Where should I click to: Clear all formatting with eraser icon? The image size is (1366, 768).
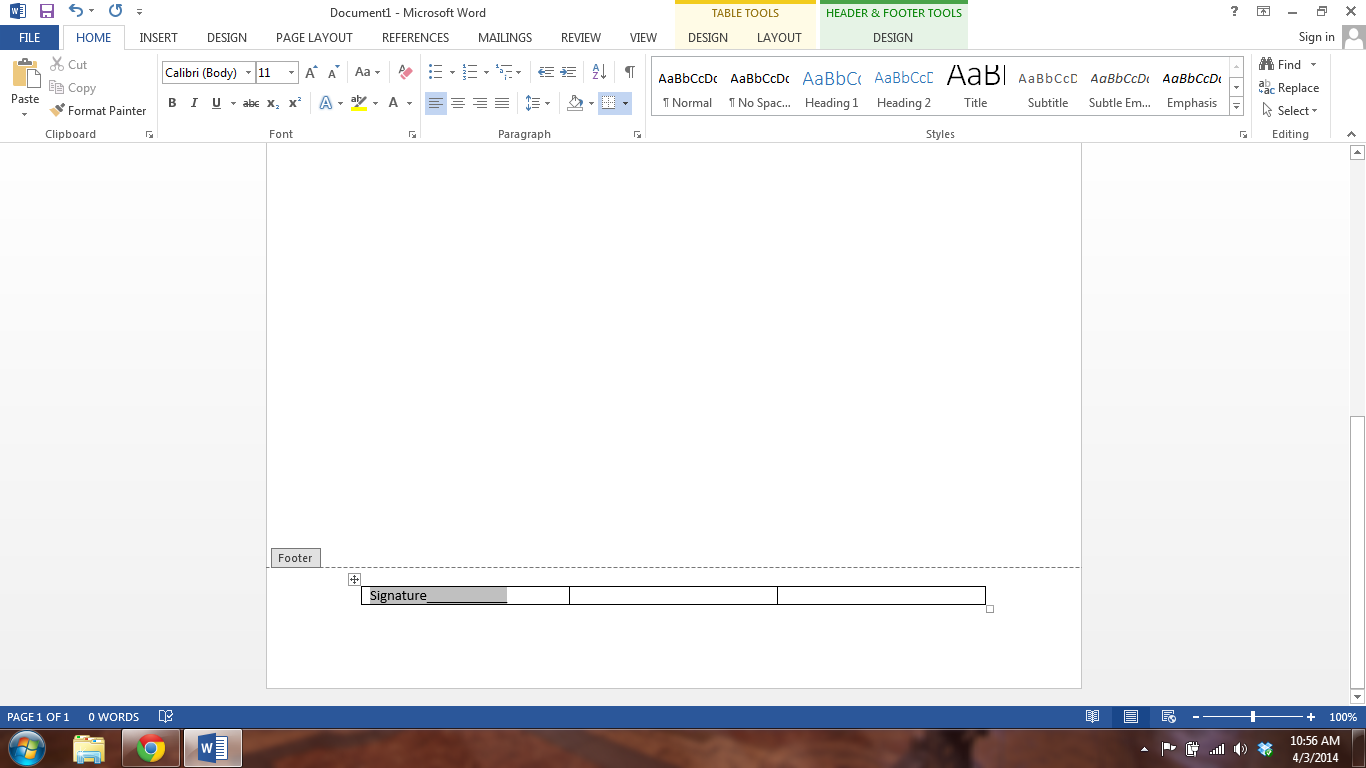(405, 72)
